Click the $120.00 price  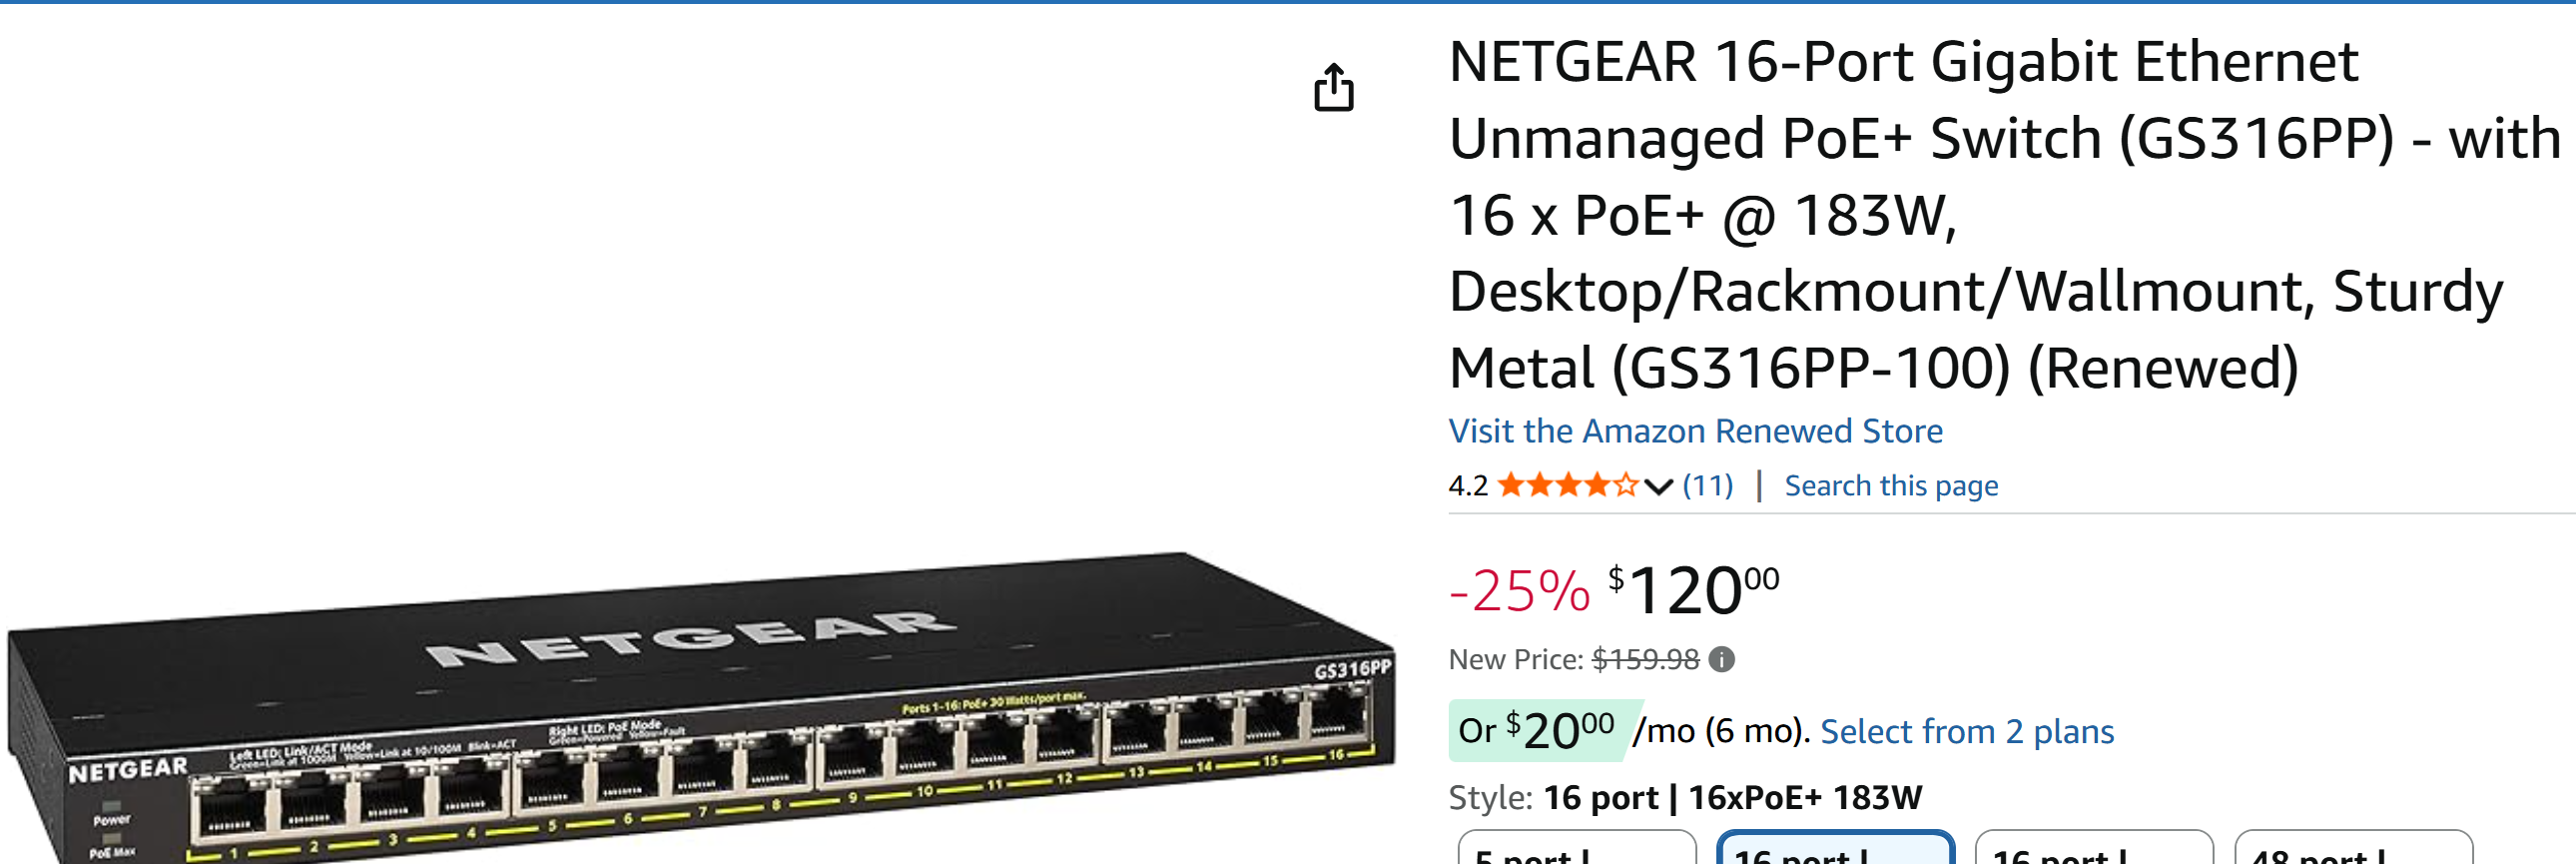pyautogui.click(x=1693, y=590)
